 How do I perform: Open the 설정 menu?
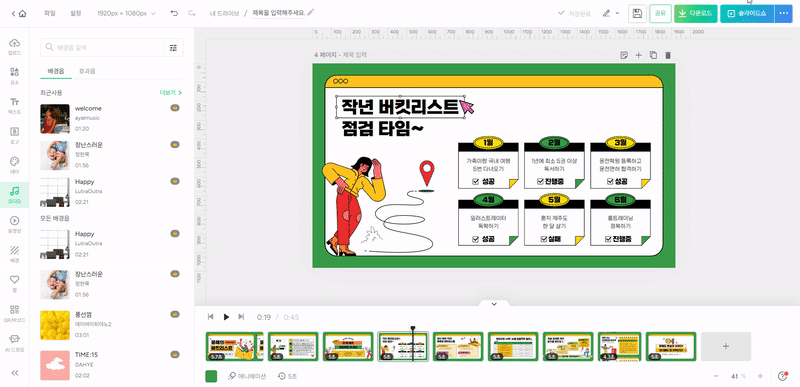(76, 14)
